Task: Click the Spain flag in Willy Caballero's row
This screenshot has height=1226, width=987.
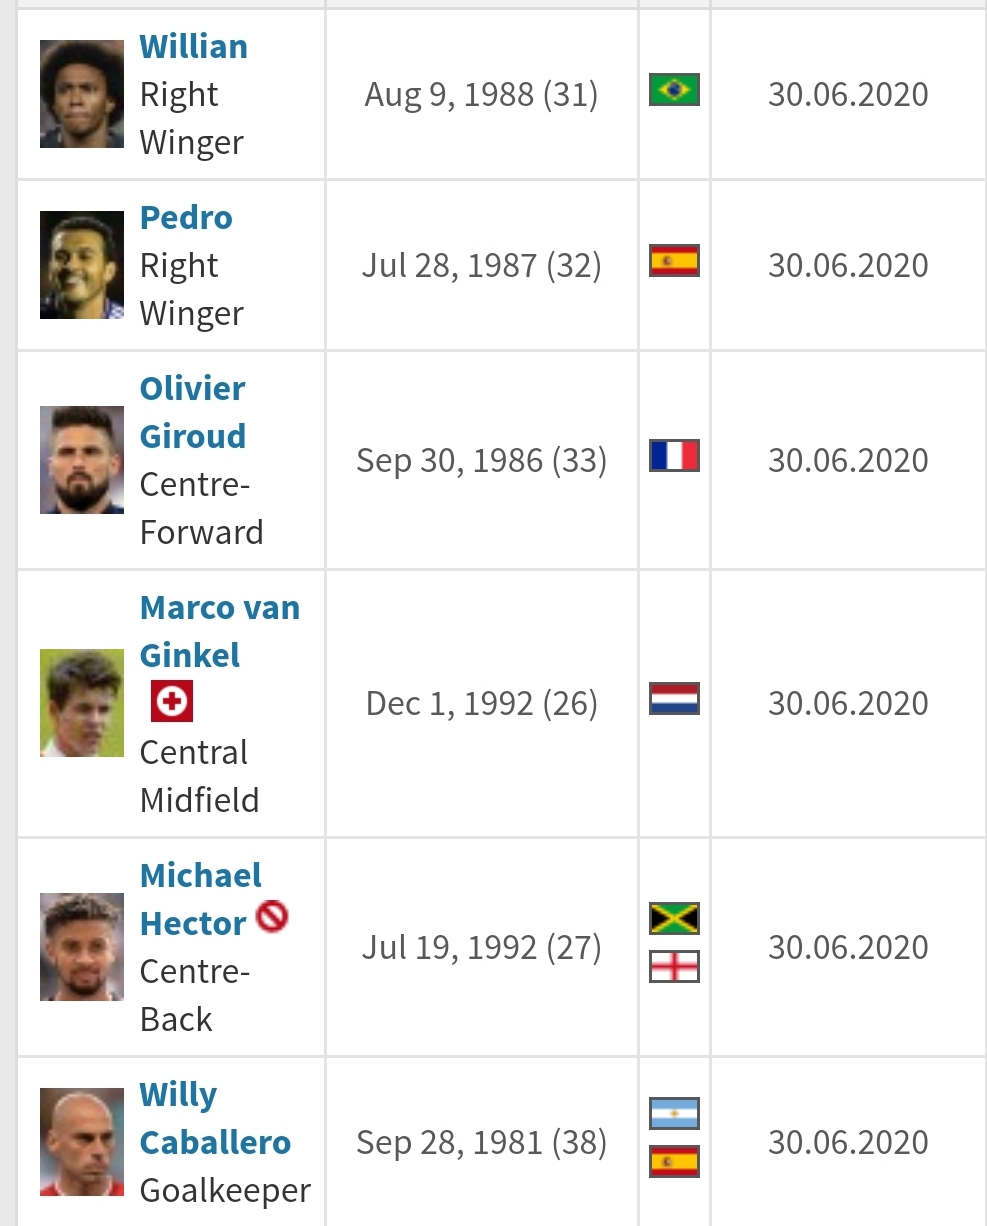Action: (x=674, y=1162)
